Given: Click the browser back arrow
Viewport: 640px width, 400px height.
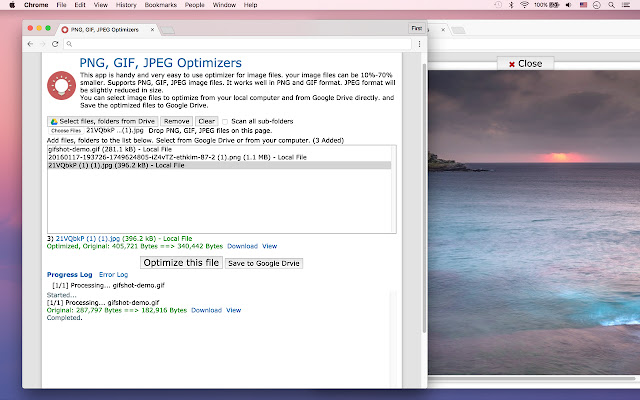Looking at the screenshot, I should (30, 44).
